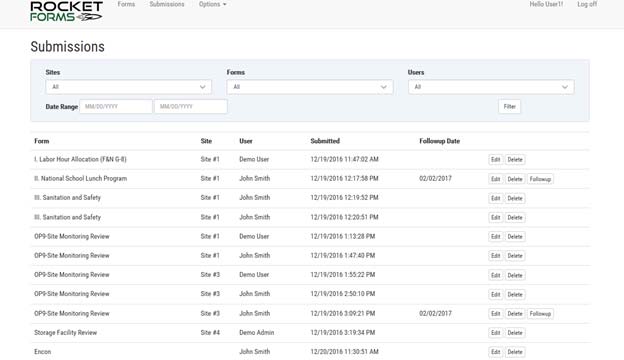This screenshot has height=360, width=624.
Task: Edit the 3:09:21 PM Site Monitoring Review
Action: tap(495, 314)
